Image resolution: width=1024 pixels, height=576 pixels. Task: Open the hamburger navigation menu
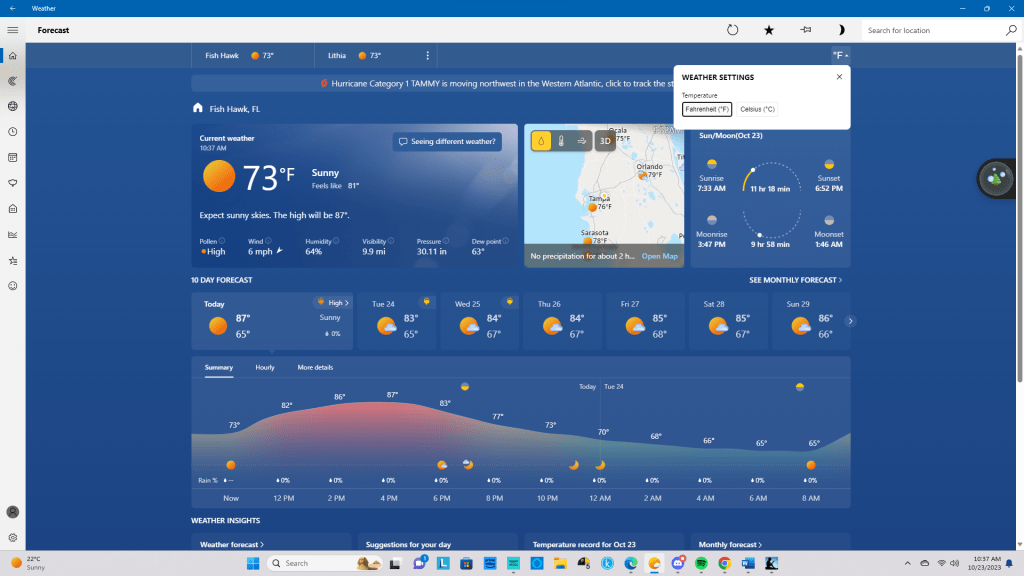coord(12,30)
